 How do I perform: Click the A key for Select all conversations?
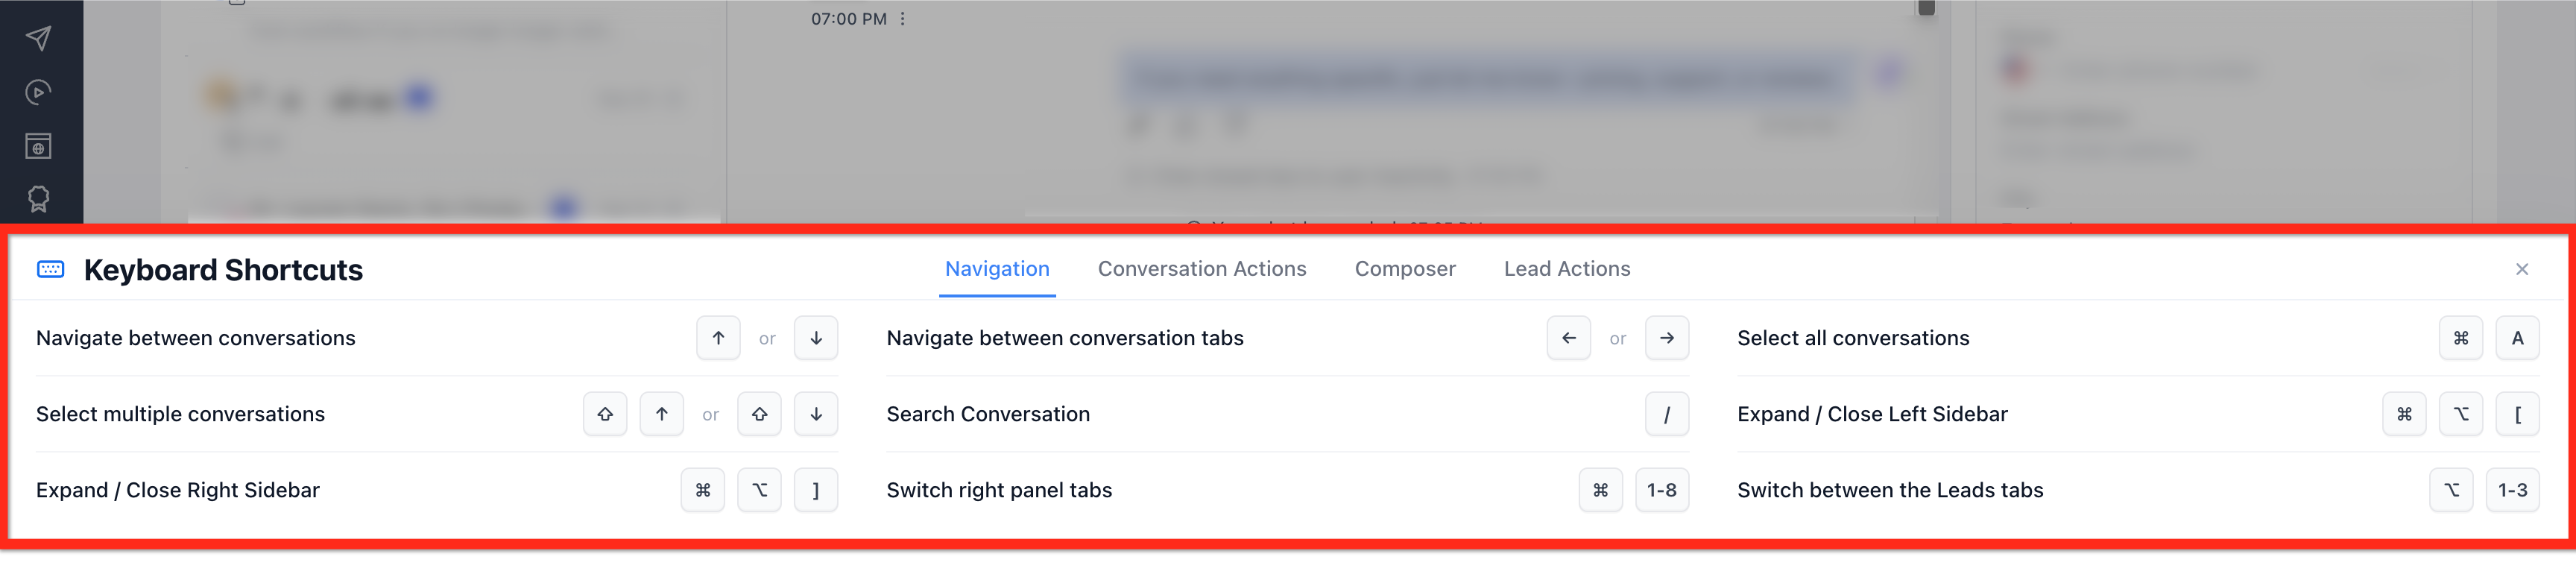(x=2518, y=338)
